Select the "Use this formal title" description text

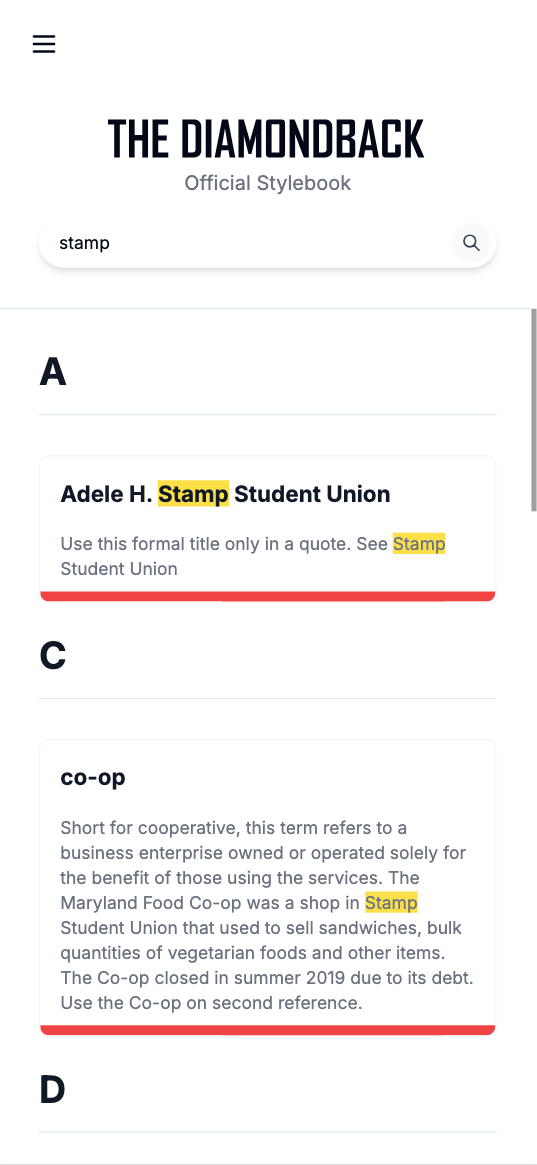[x=253, y=556]
